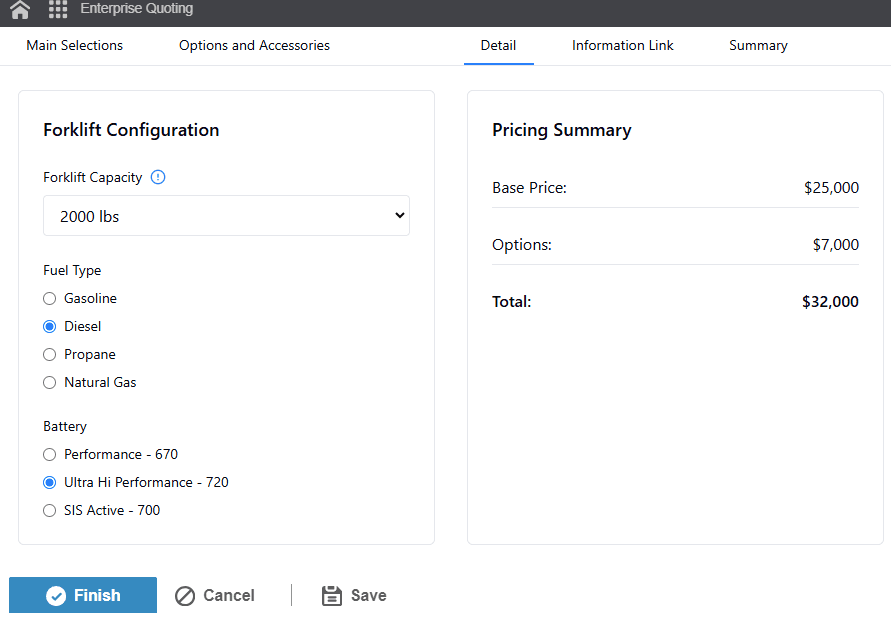The image size is (891, 620).
Task: Select Propane fuel type
Action: pos(49,354)
